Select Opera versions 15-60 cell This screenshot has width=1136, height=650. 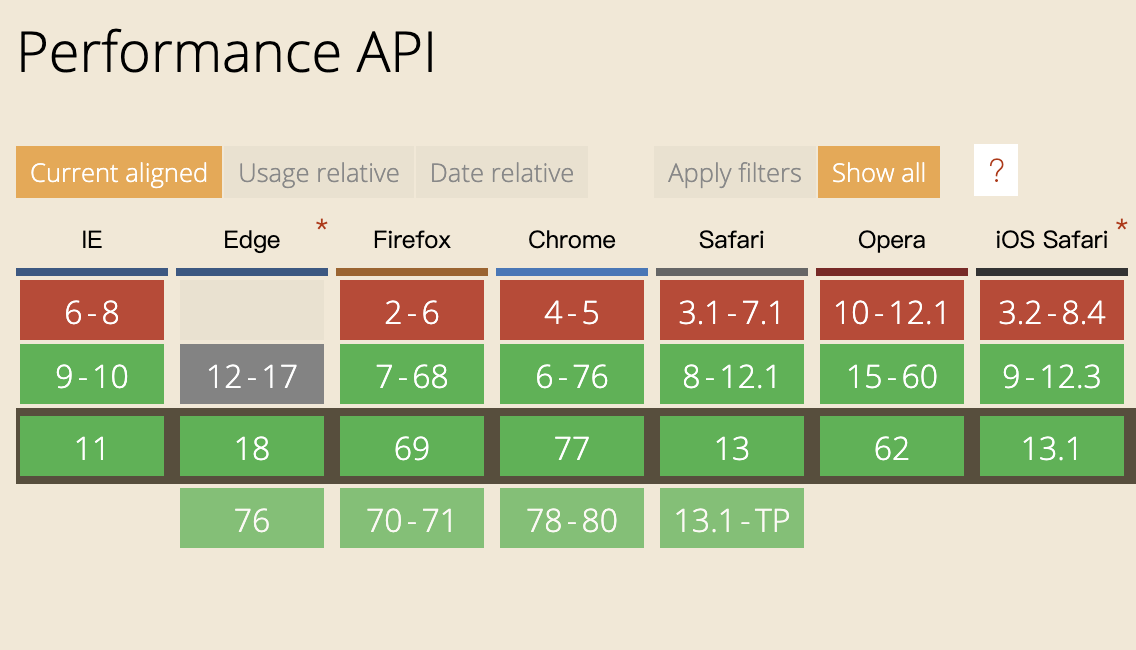click(x=892, y=374)
